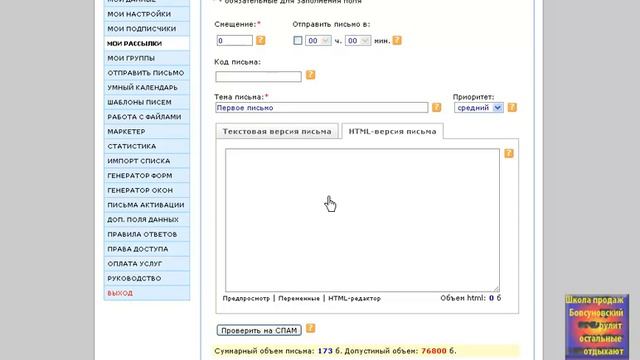
Task: Open the HTML-редактор link
Action: tap(354, 298)
